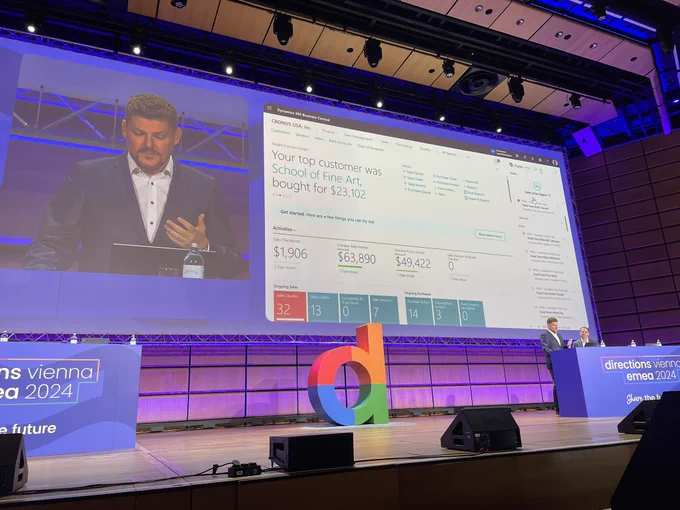
Task: Select the Purchase Order action
Action: point(445,178)
